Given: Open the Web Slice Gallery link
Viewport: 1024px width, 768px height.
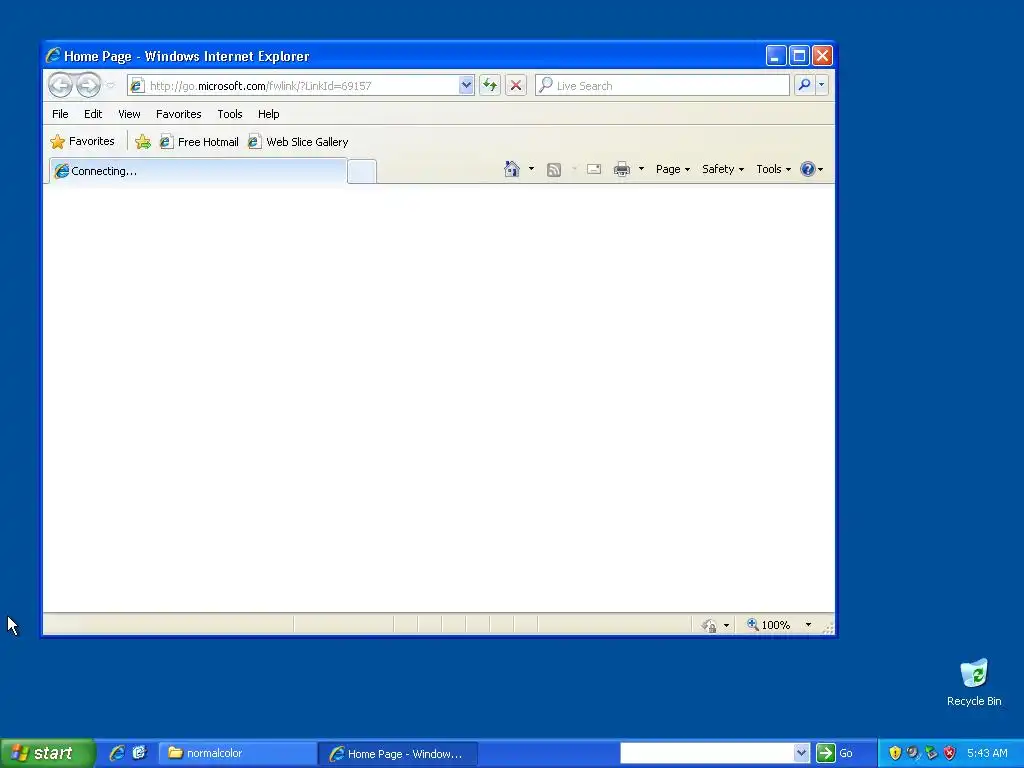Looking at the screenshot, I should (x=298, y=142).
